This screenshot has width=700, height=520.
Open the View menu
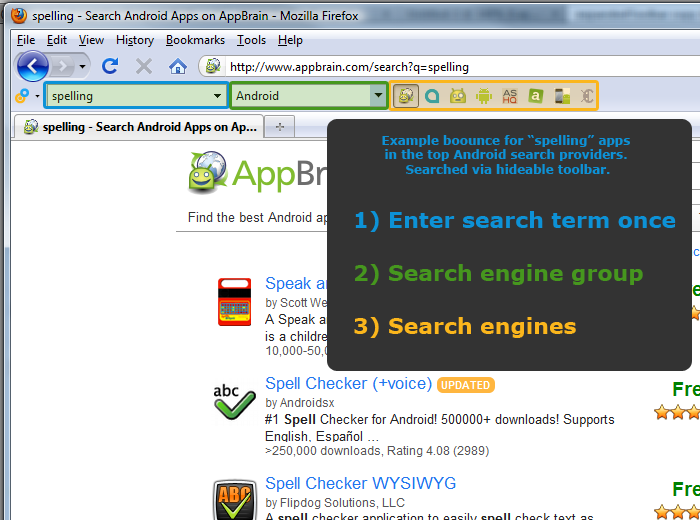click(x=92, y=40)
